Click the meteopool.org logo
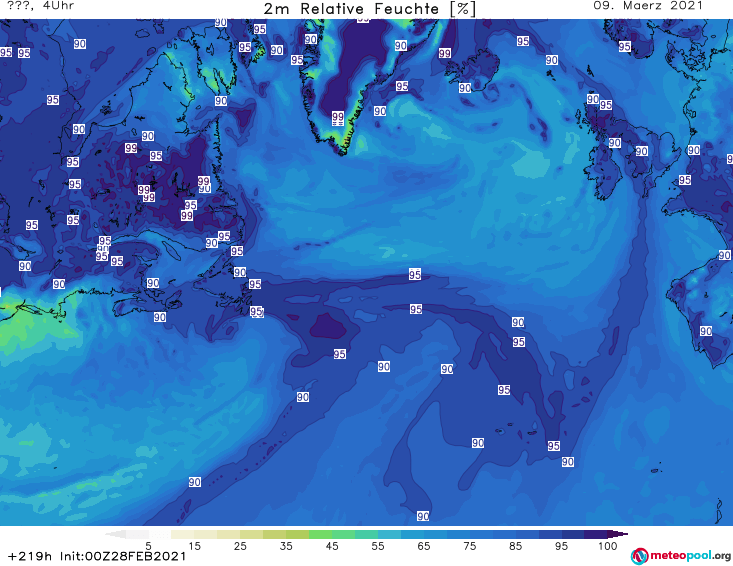 coord(681,556)
